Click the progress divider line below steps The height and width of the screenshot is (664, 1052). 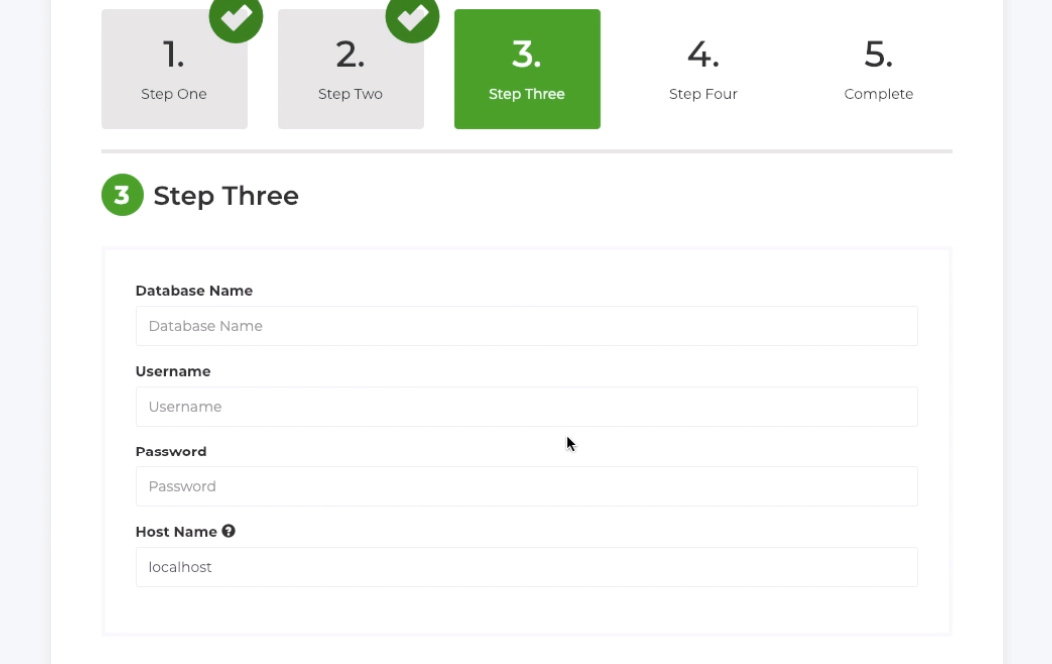pos(526,151)
